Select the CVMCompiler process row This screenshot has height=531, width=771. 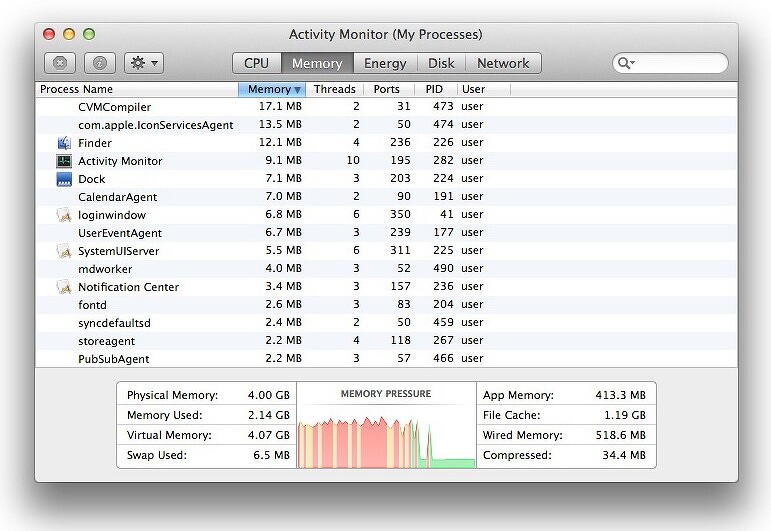click(x=386, y=107)
